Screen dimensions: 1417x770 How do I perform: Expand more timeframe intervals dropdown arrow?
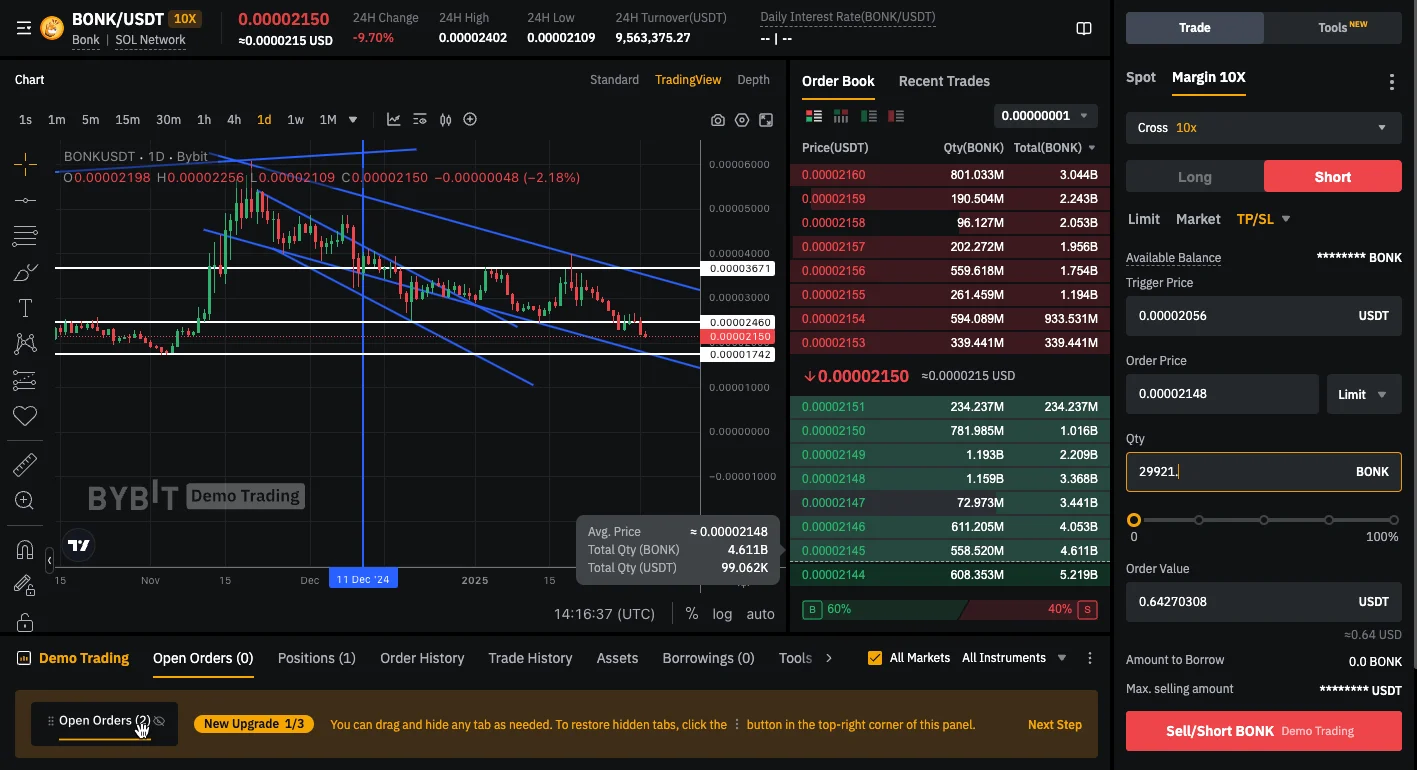tap(353, 120)
